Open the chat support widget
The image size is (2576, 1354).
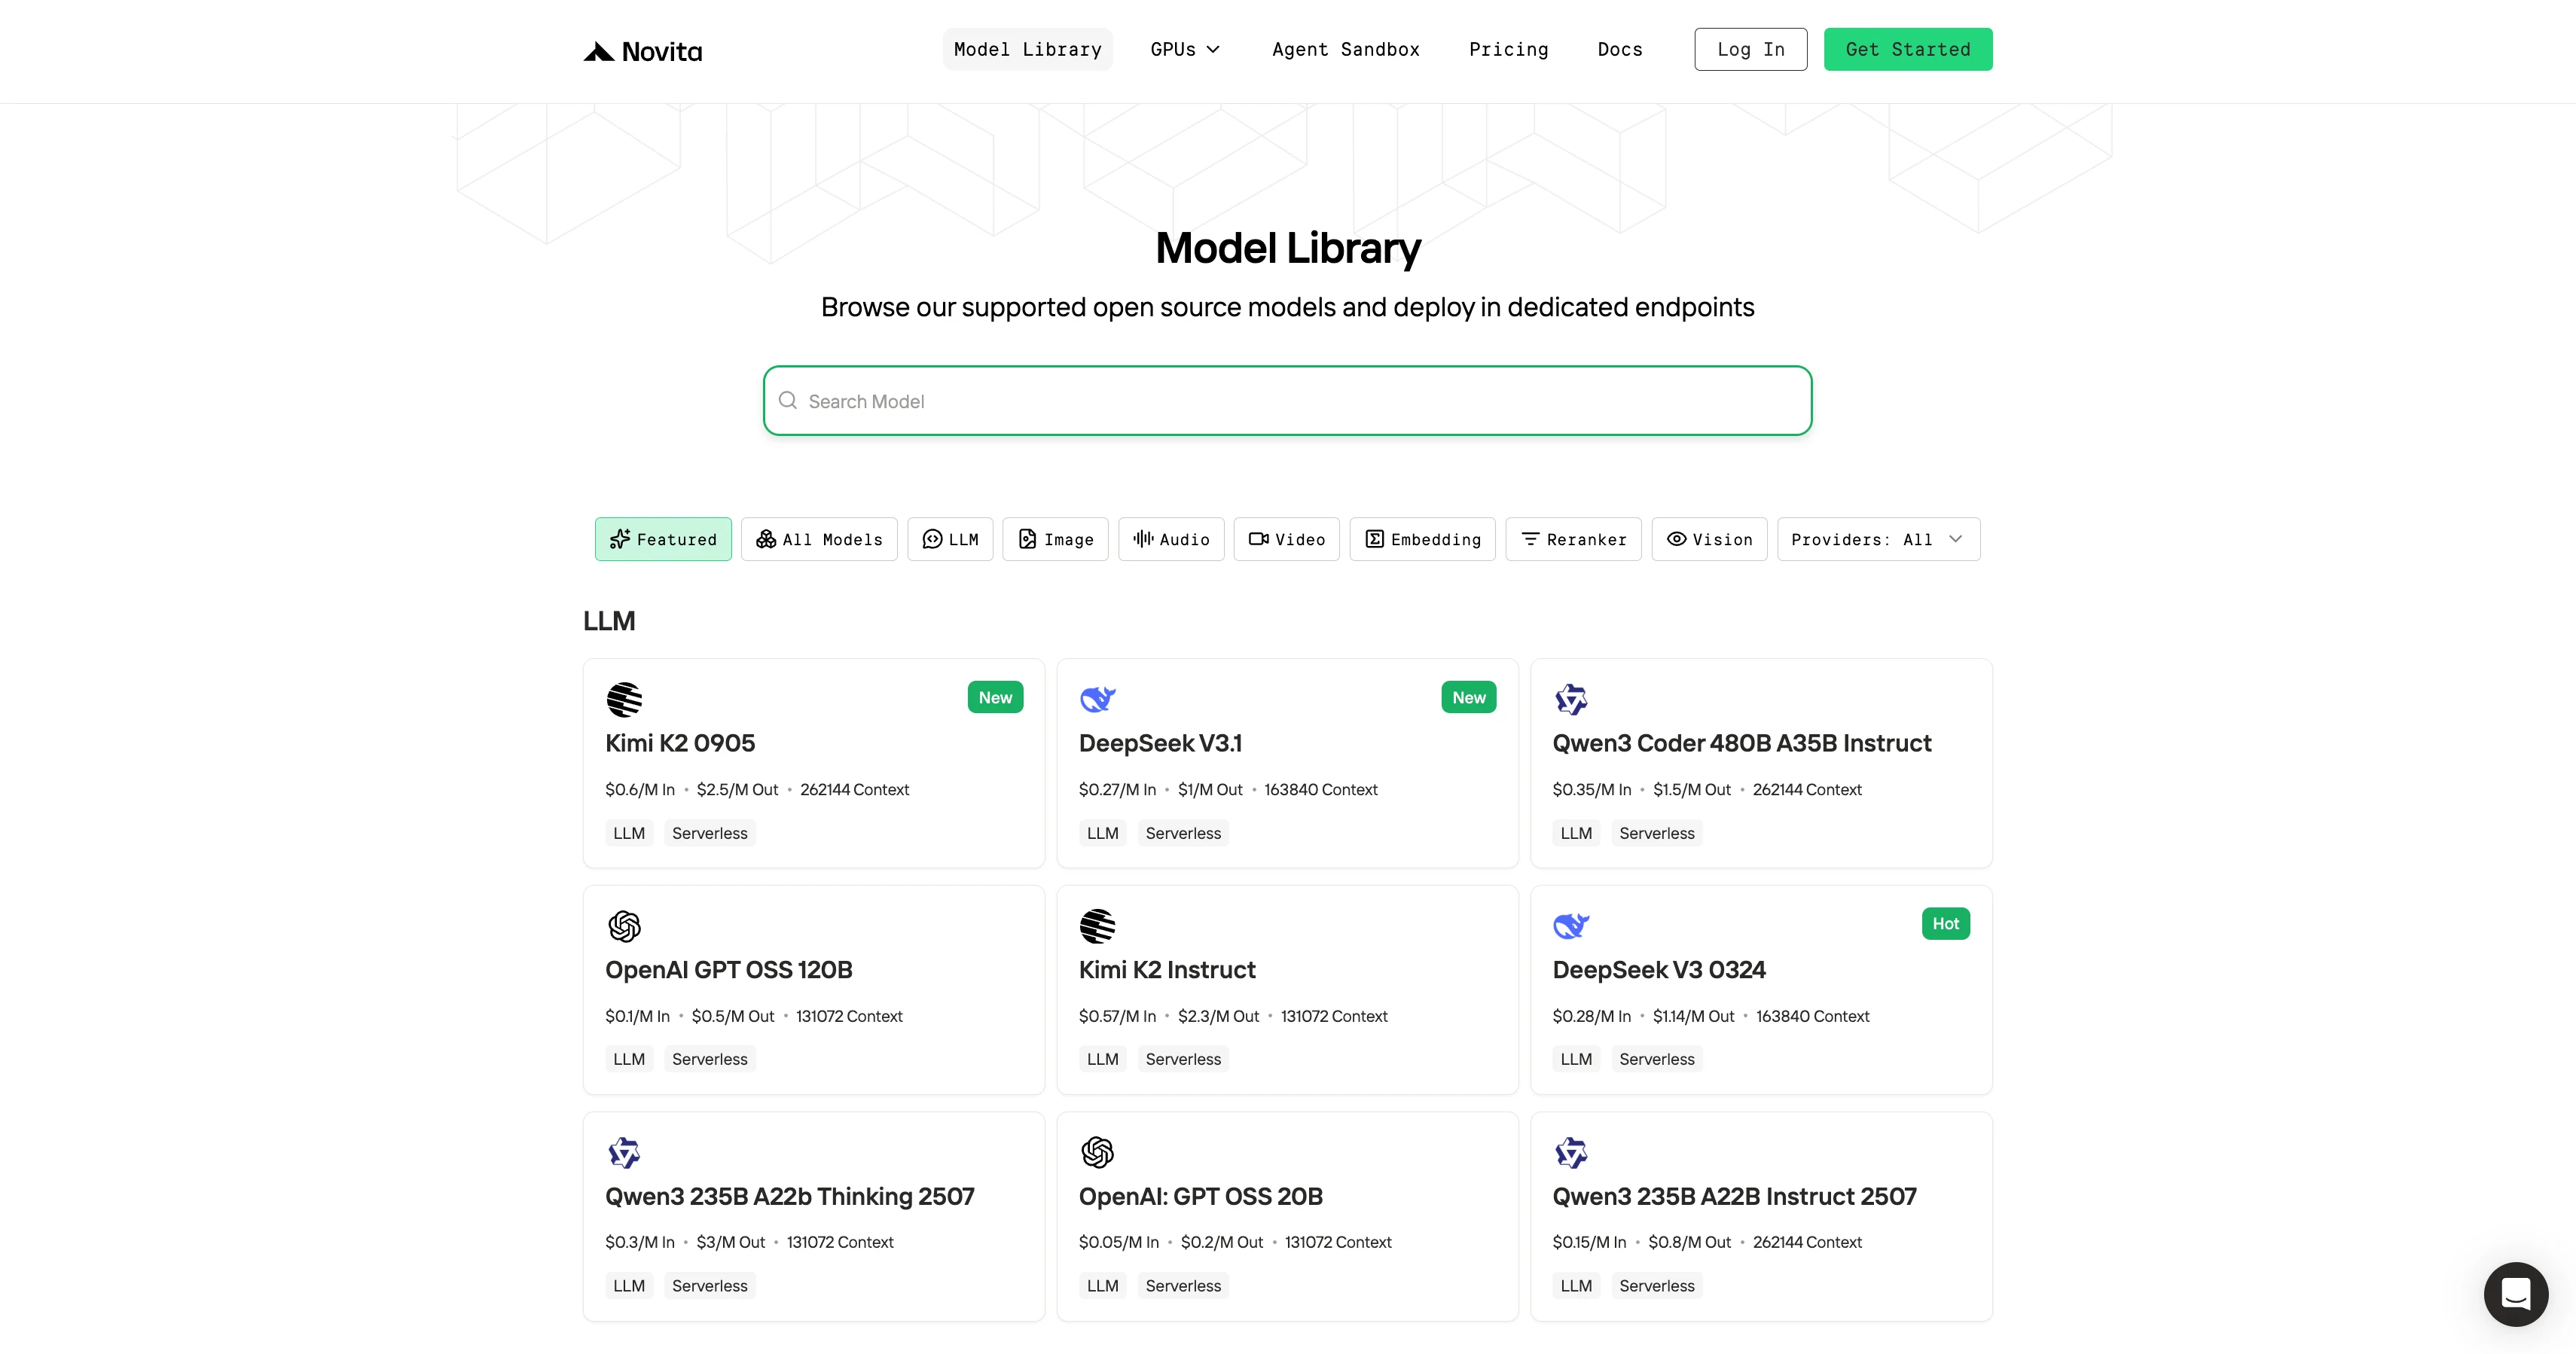click(x=2516, y=1294)
